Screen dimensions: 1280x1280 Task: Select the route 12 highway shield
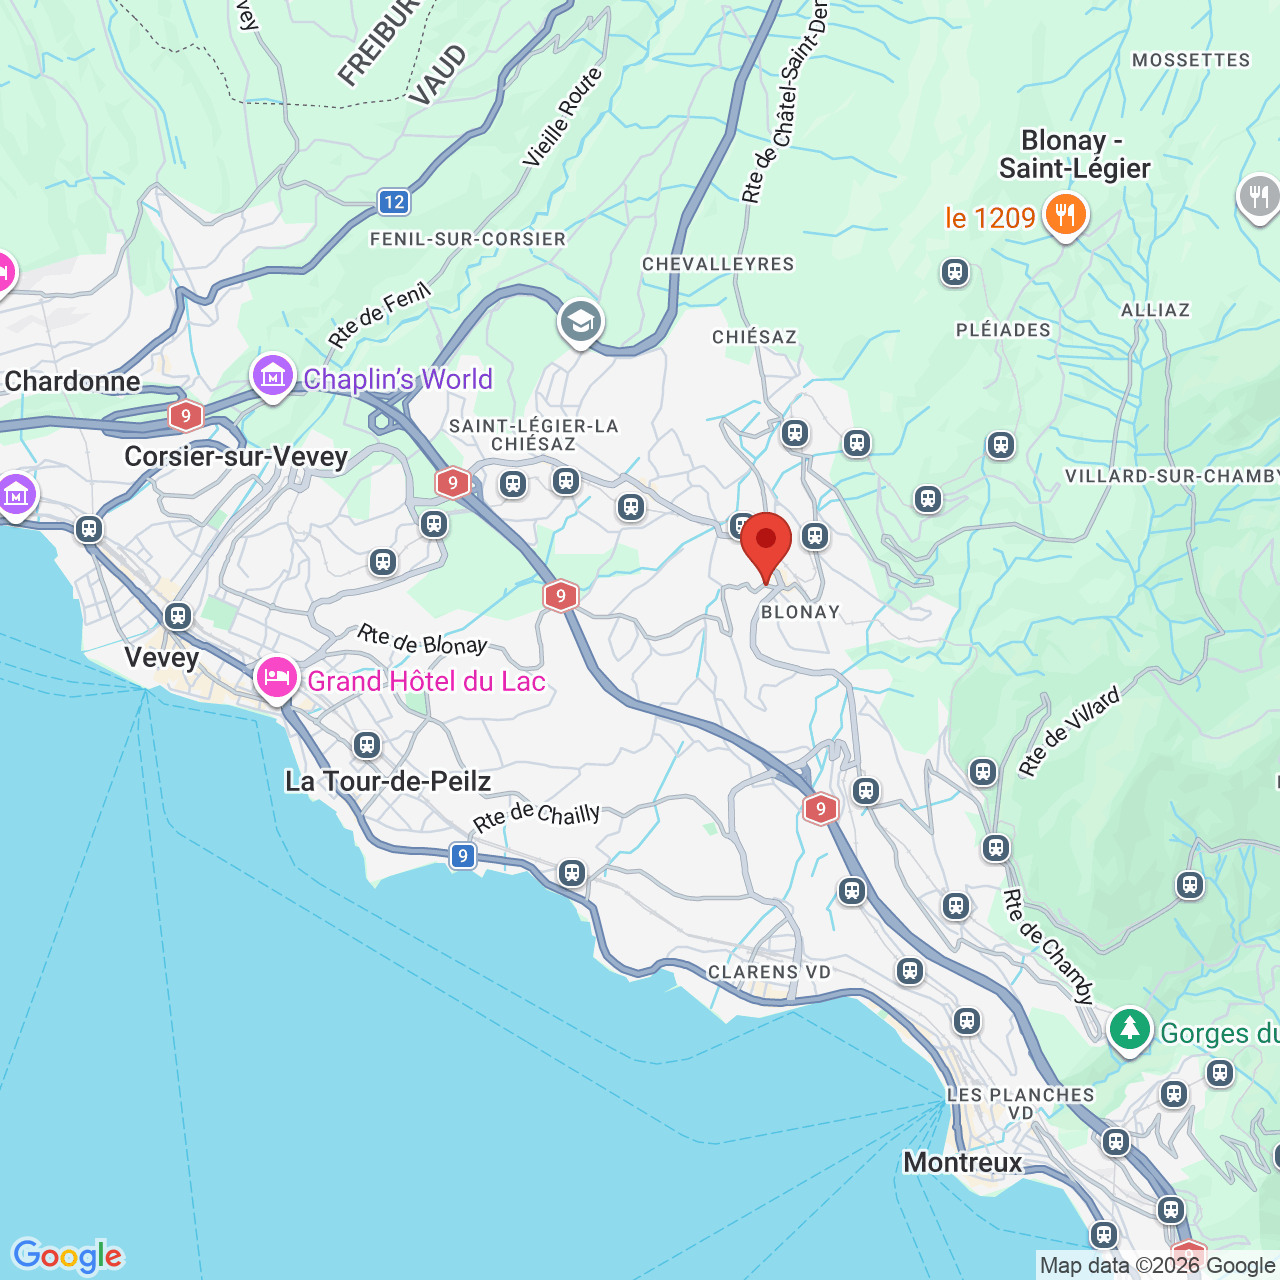coord(394,202)
